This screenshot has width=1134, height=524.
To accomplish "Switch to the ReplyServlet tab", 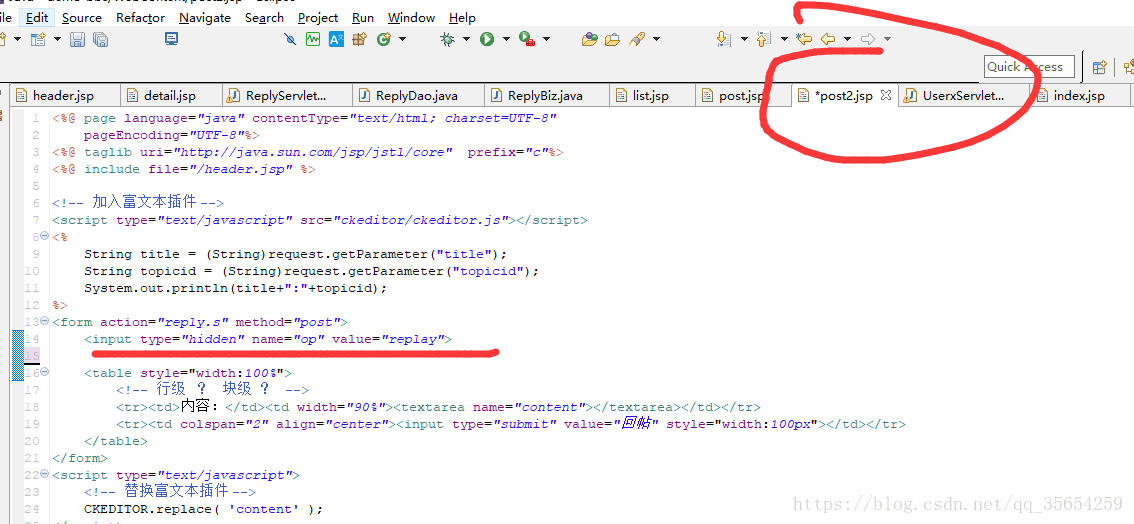I will (286, 95).
